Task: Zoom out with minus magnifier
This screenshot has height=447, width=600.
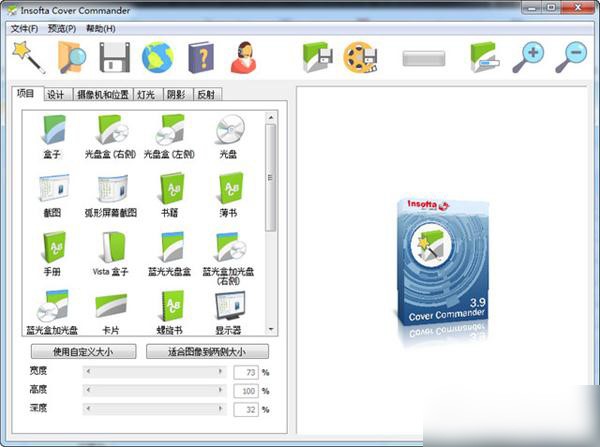Action: tap(571, 57)
